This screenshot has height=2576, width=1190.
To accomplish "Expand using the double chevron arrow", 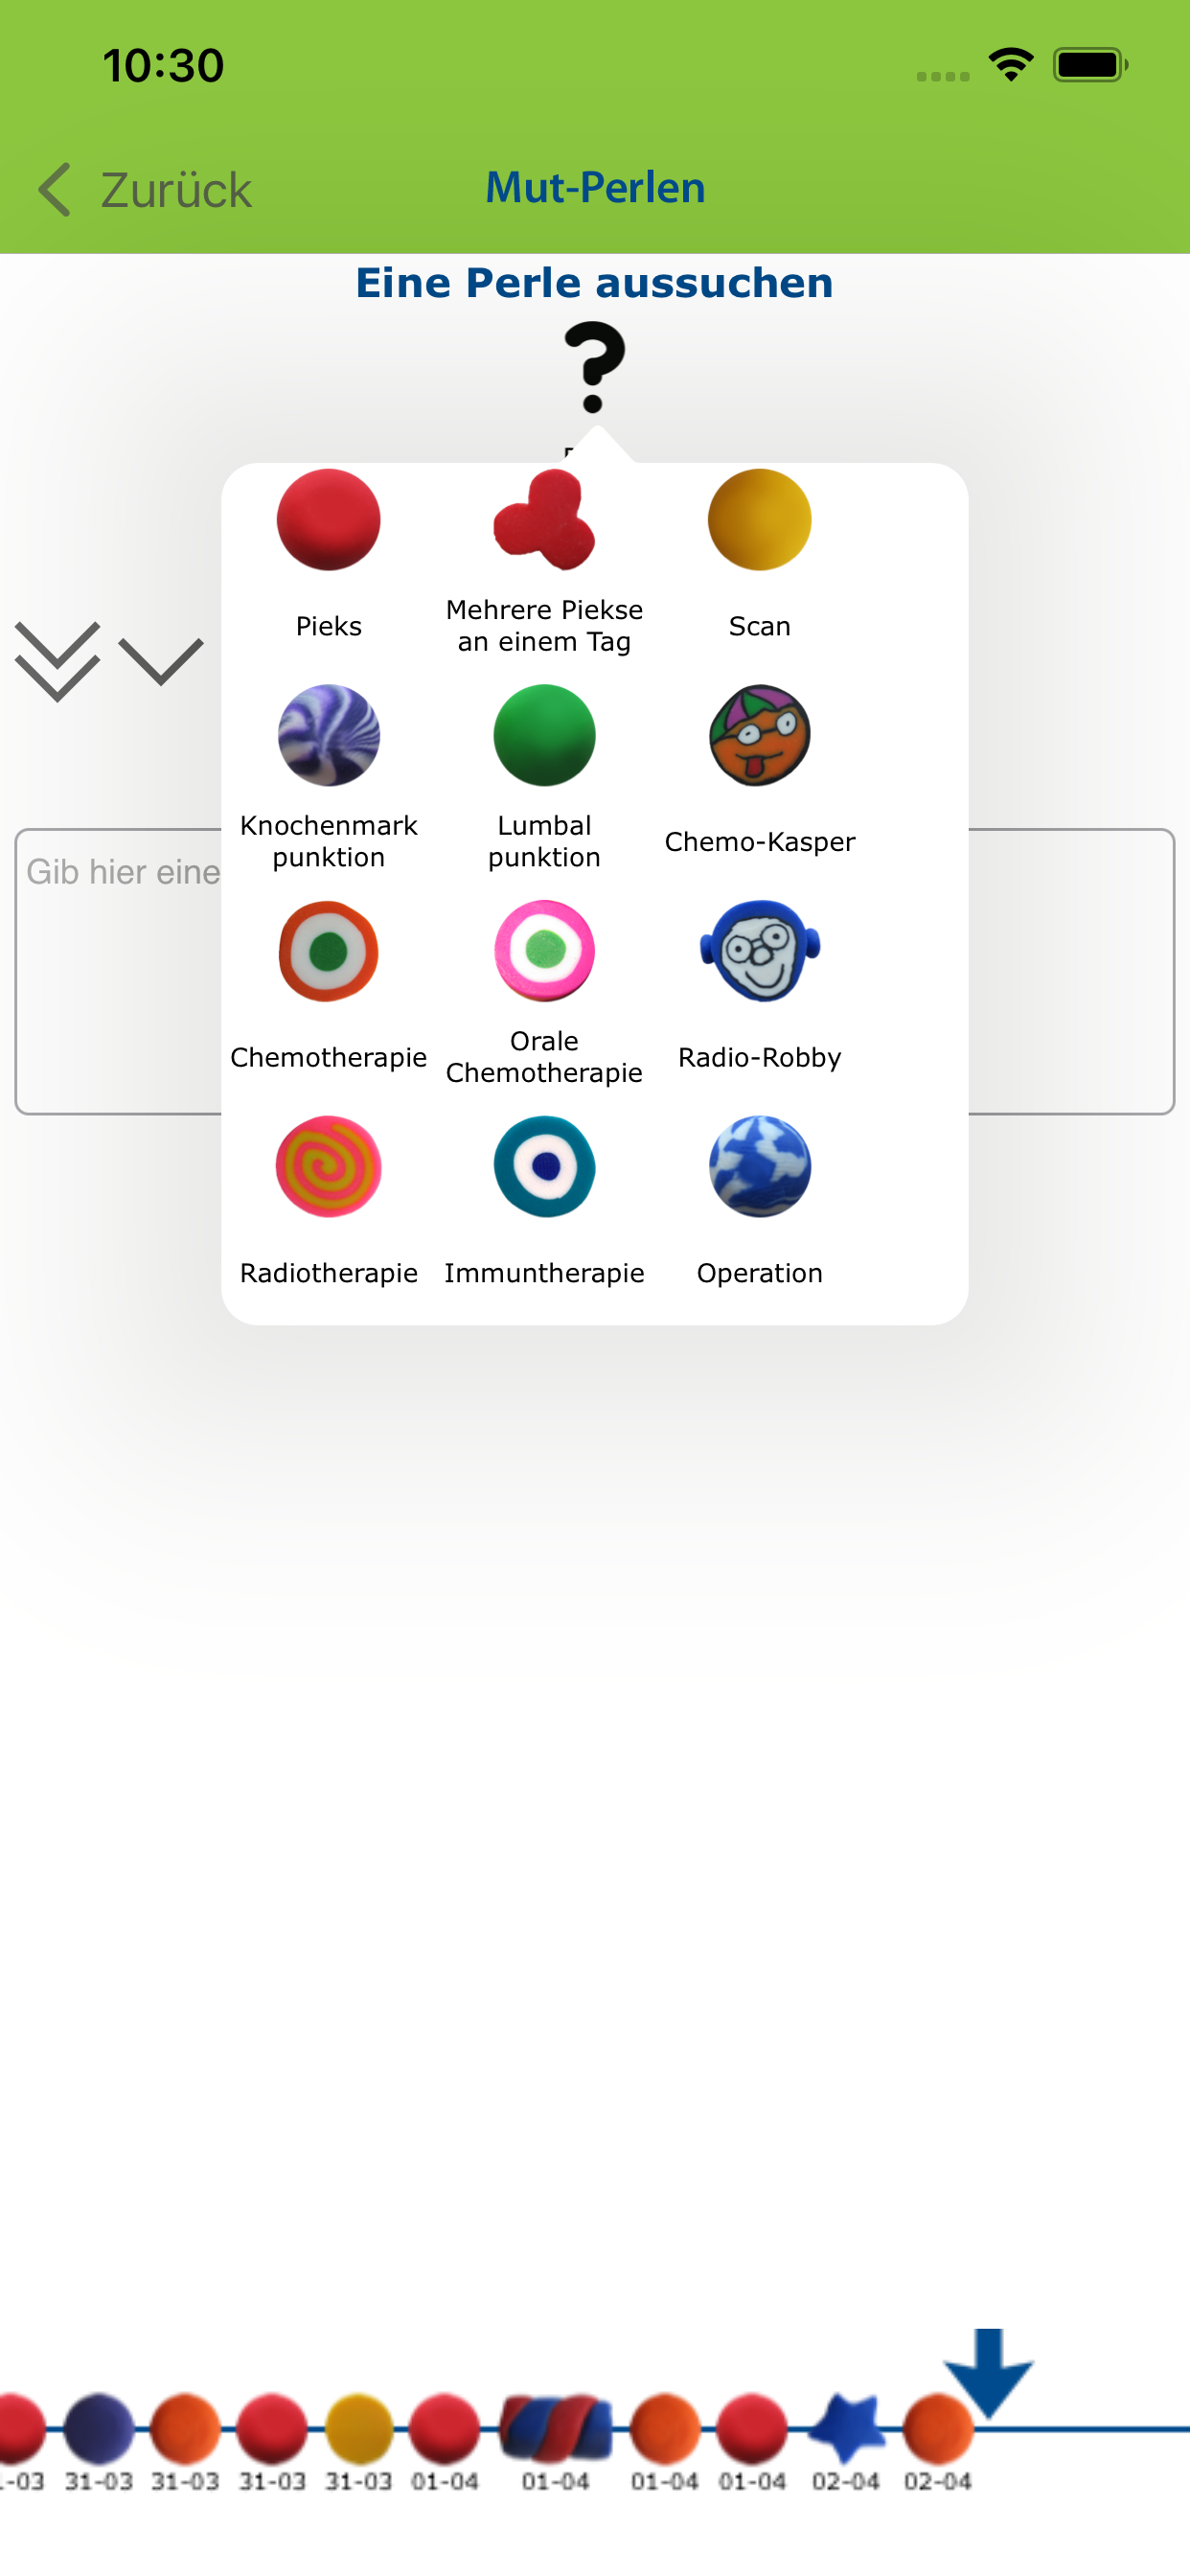I will 57,661.
